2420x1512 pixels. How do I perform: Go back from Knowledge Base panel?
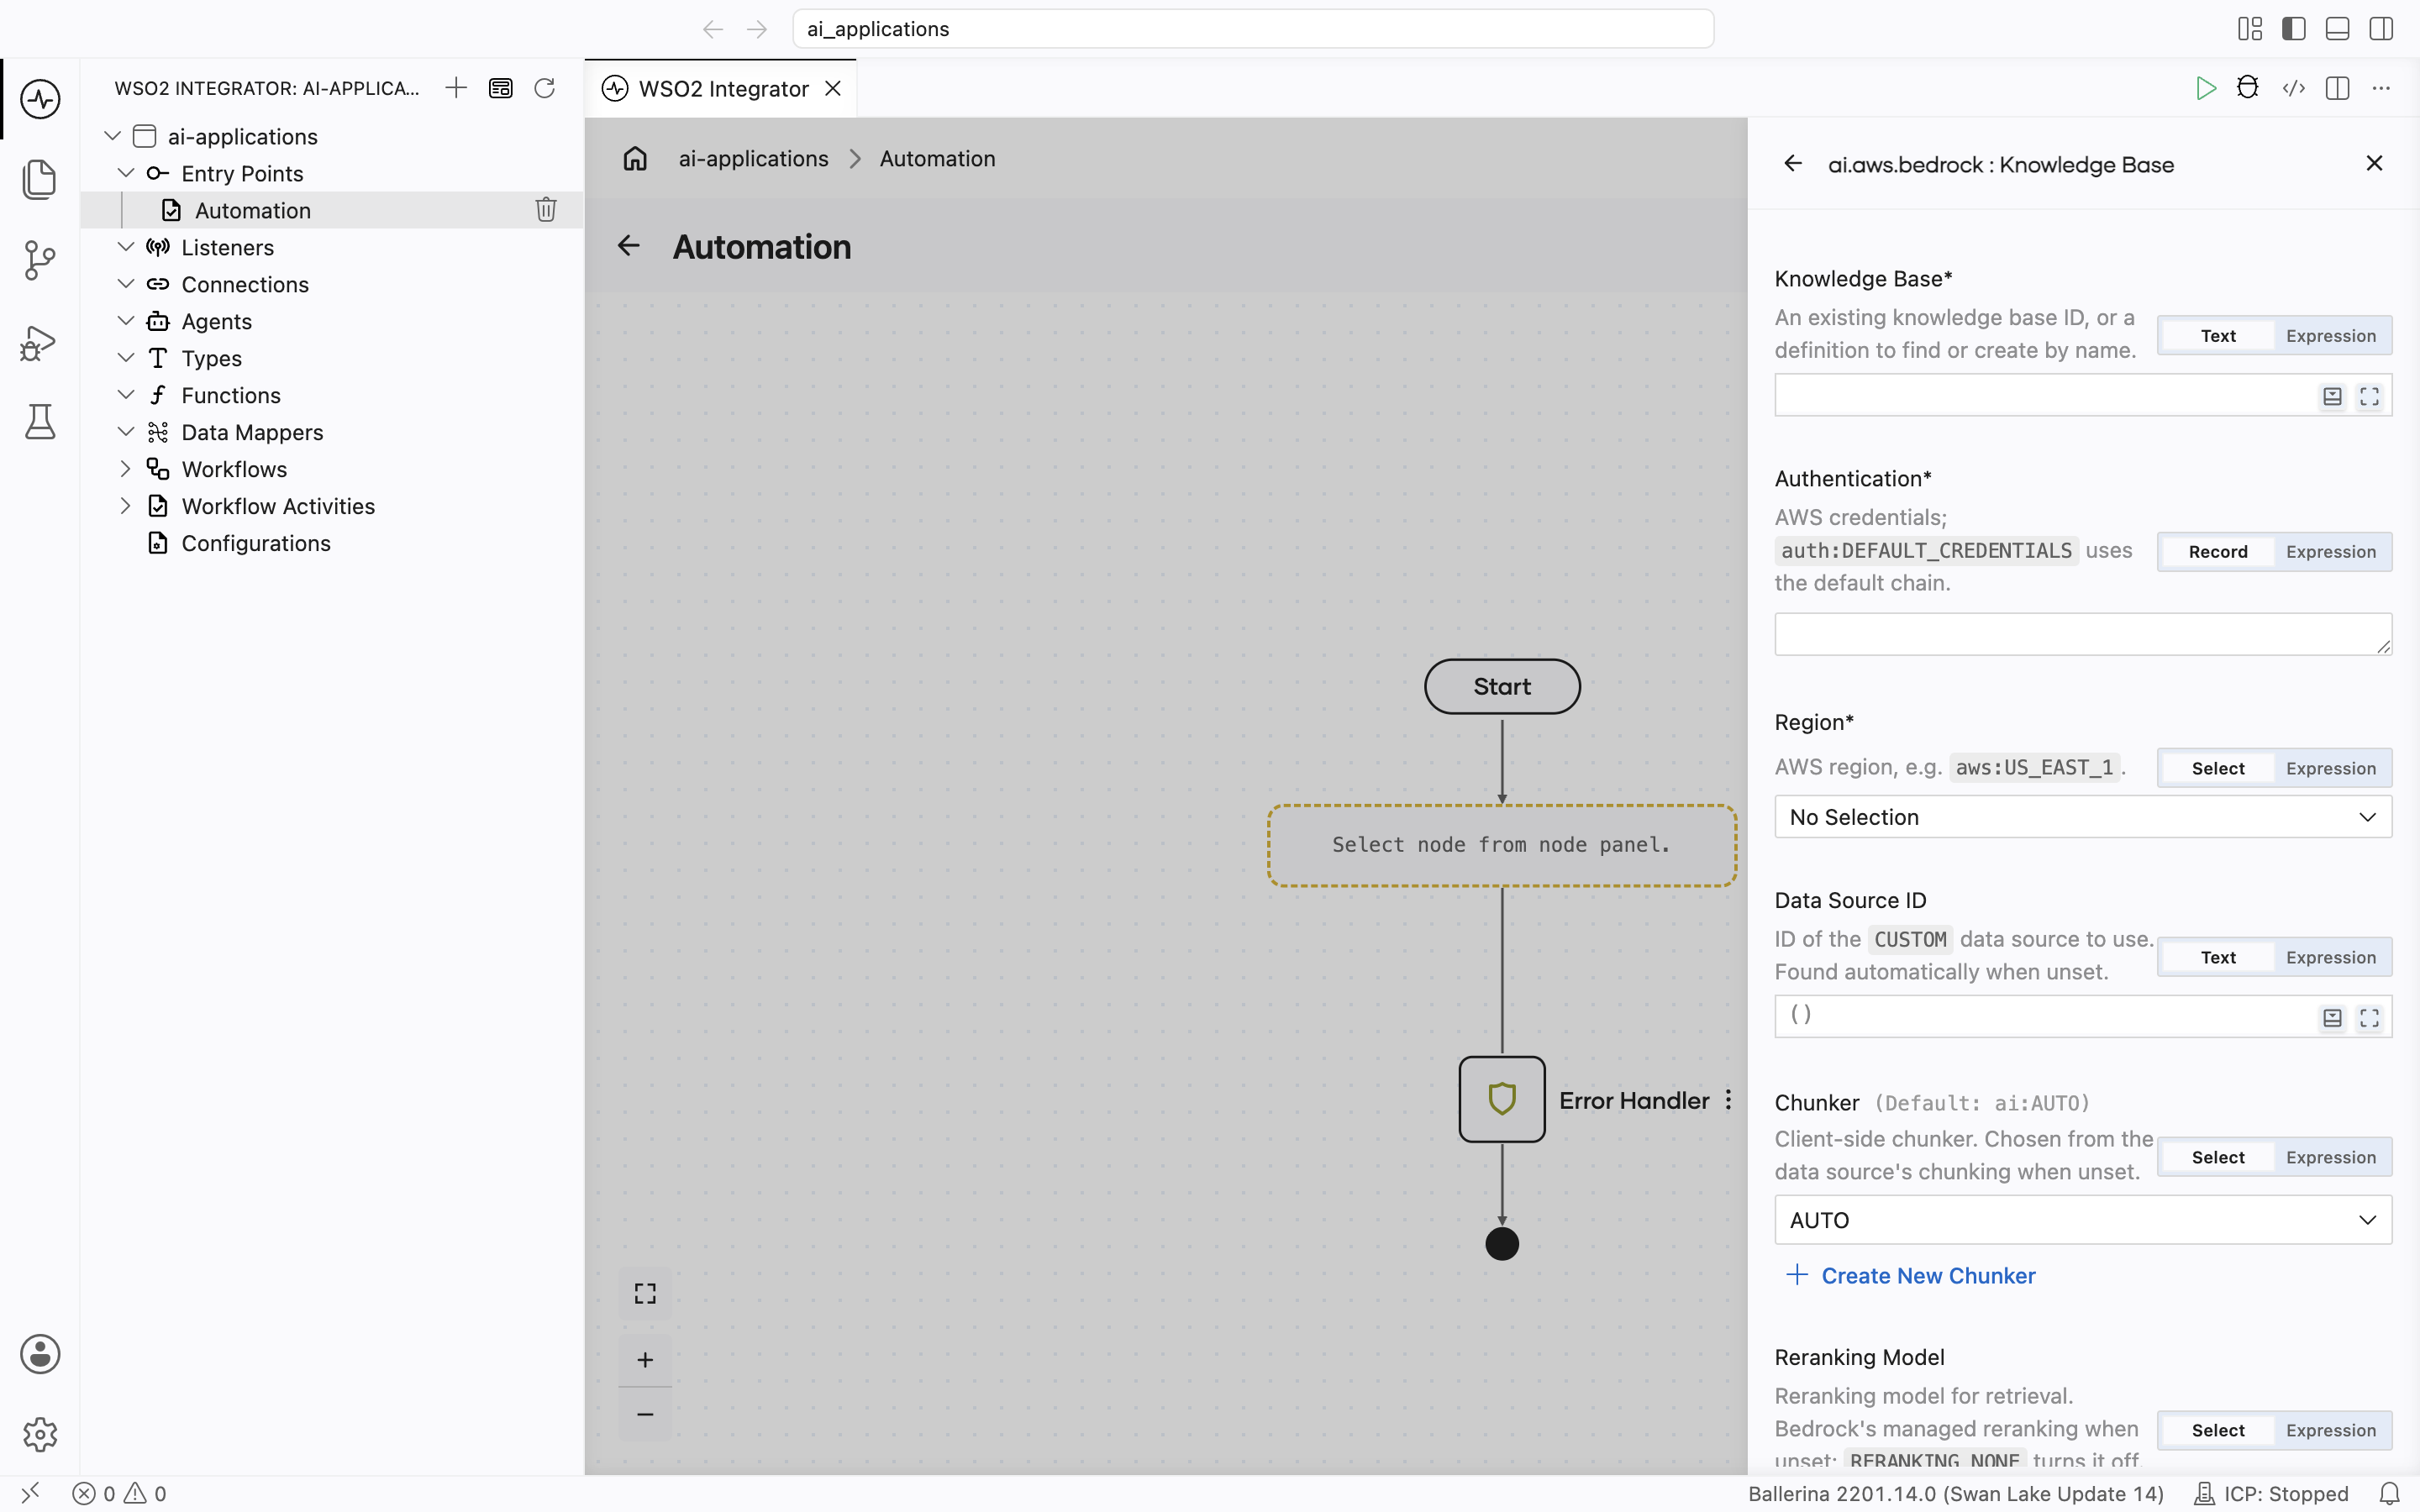pos(1793,164)
